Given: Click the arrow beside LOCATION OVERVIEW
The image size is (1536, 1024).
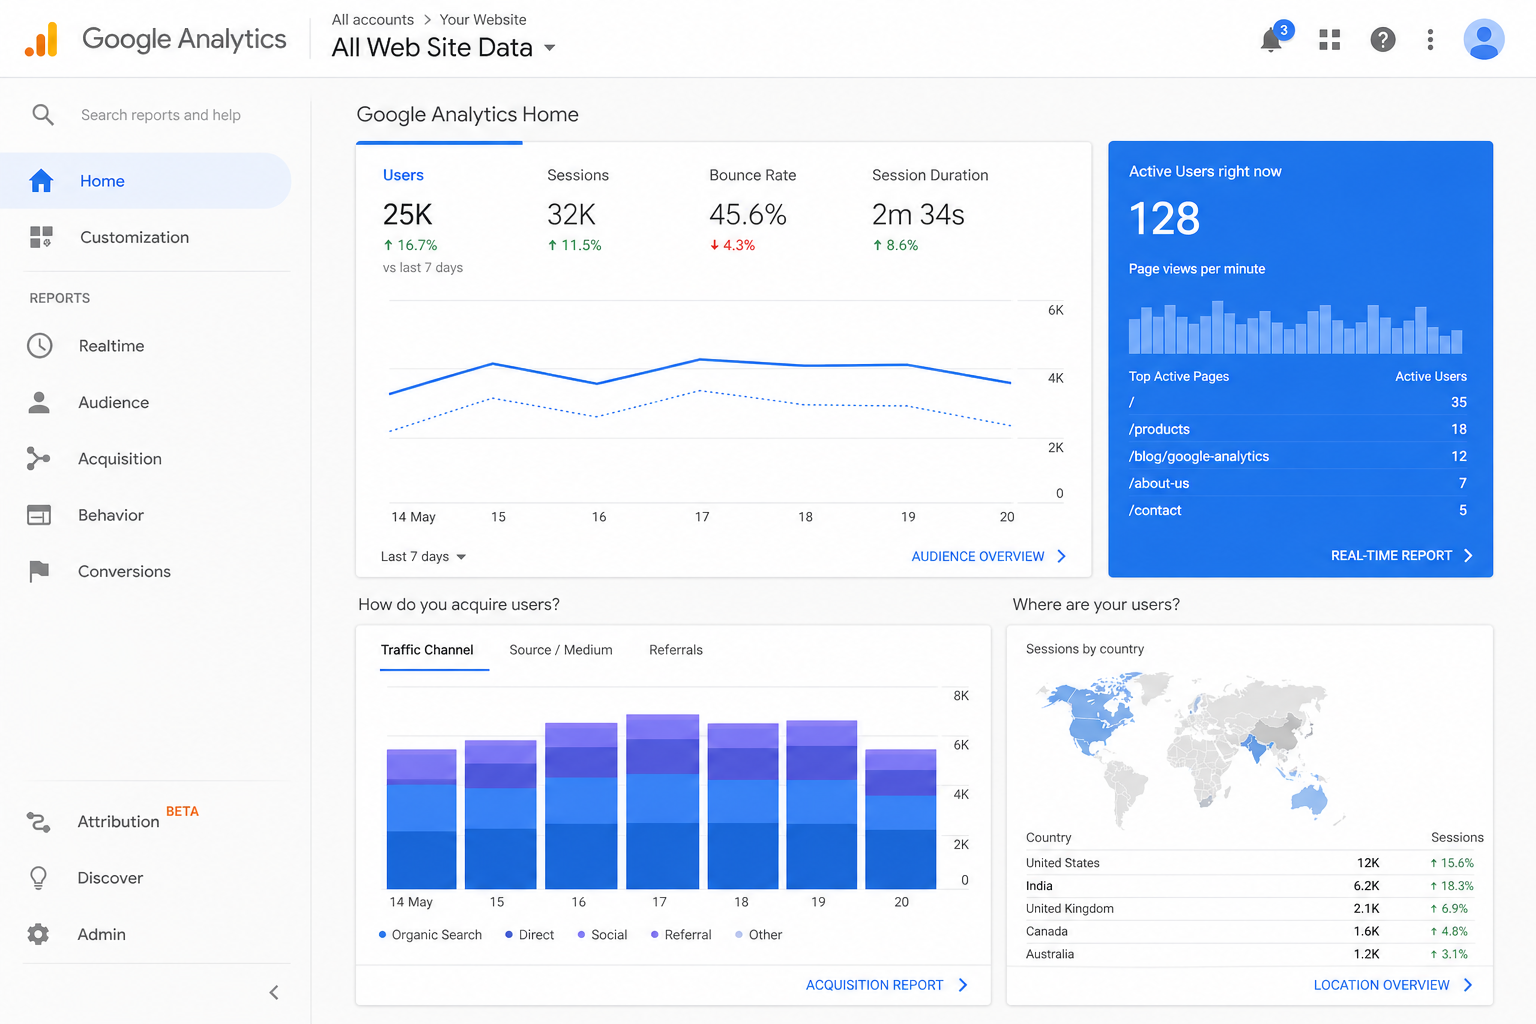Looking at the screenshot, I should click(1468, 985).
